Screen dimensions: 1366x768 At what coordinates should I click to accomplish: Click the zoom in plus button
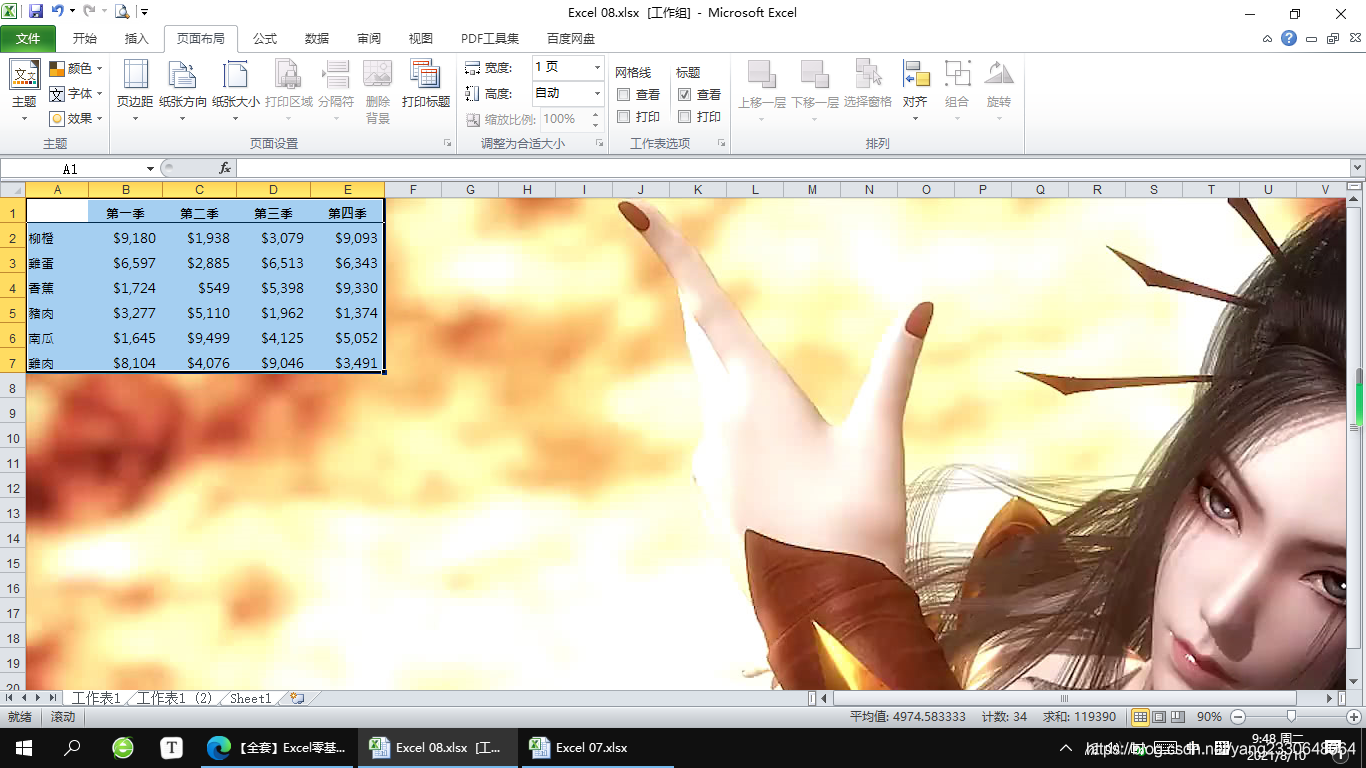coord(1354,717)
